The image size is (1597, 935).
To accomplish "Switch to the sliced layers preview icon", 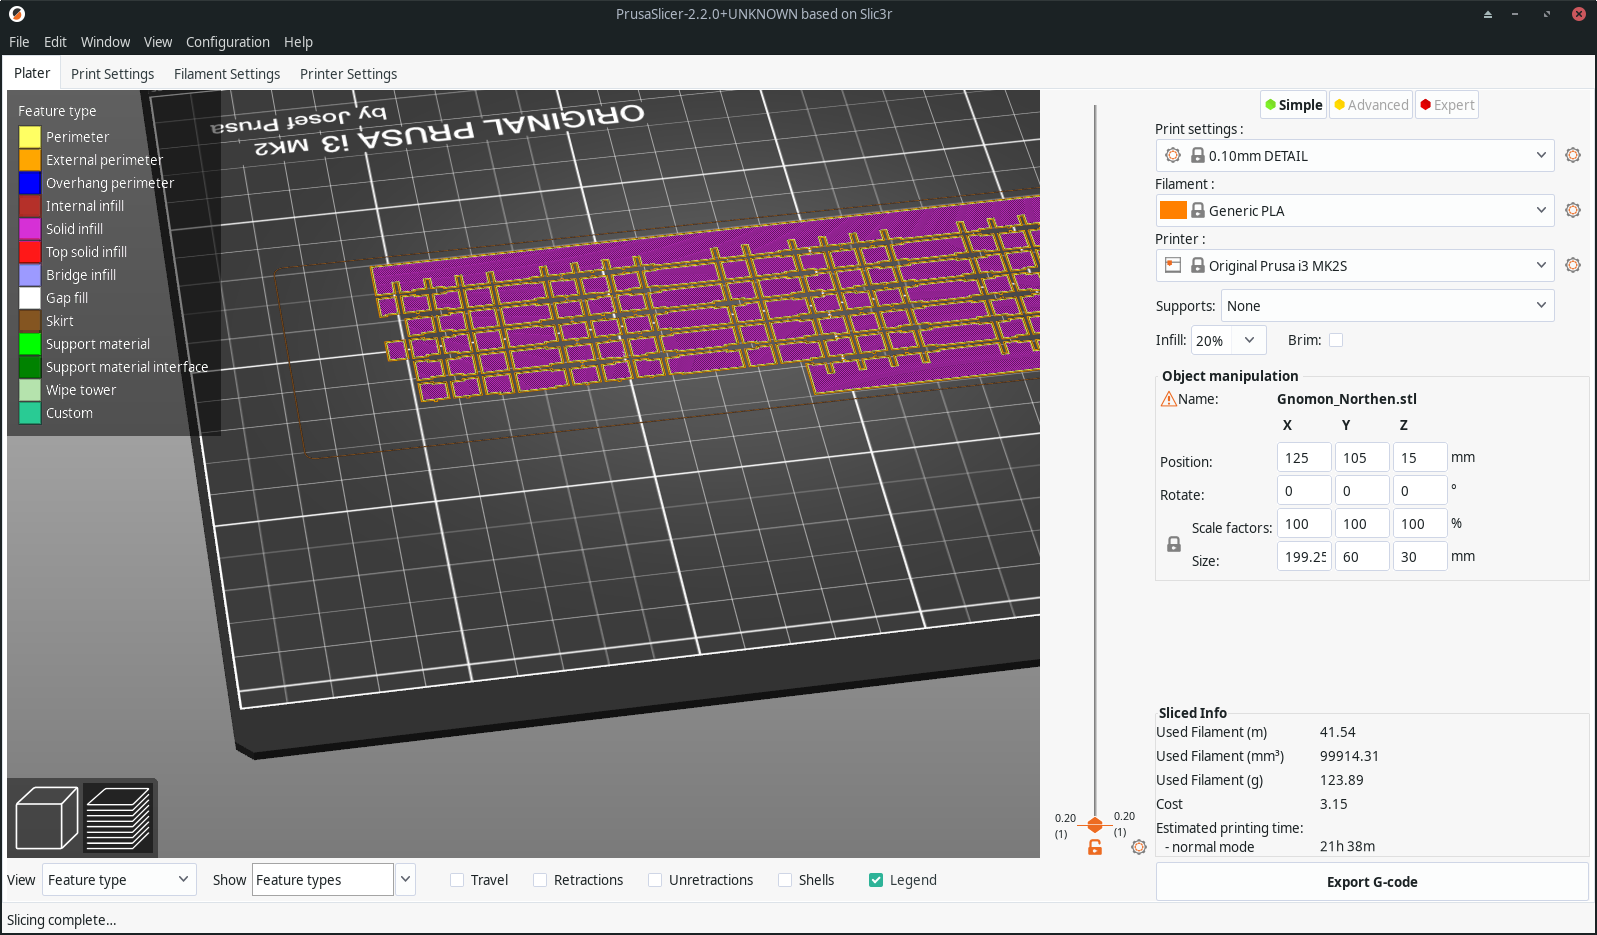I will pos(118,818).
